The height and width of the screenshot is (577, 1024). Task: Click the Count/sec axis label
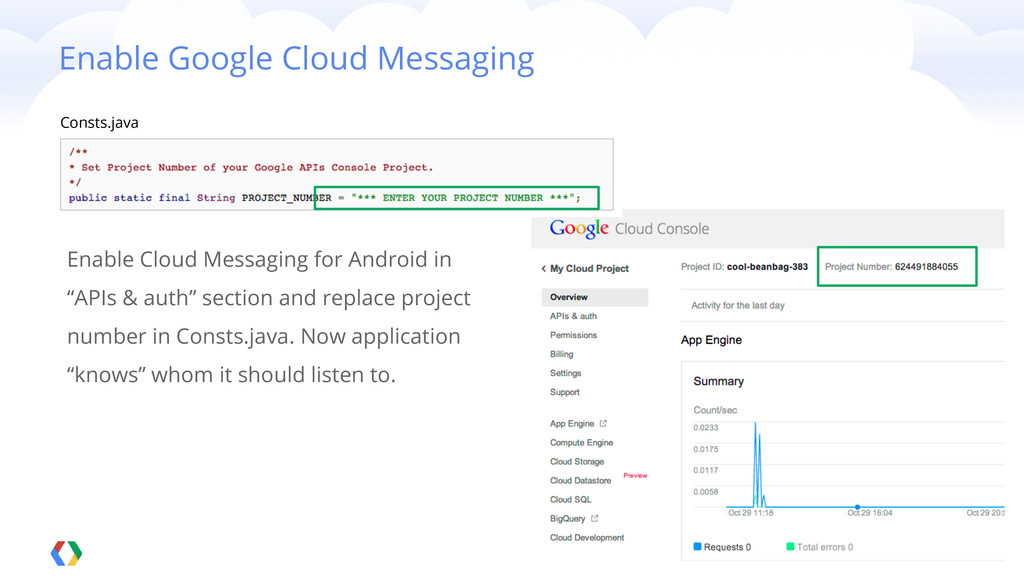click(714, 410)
